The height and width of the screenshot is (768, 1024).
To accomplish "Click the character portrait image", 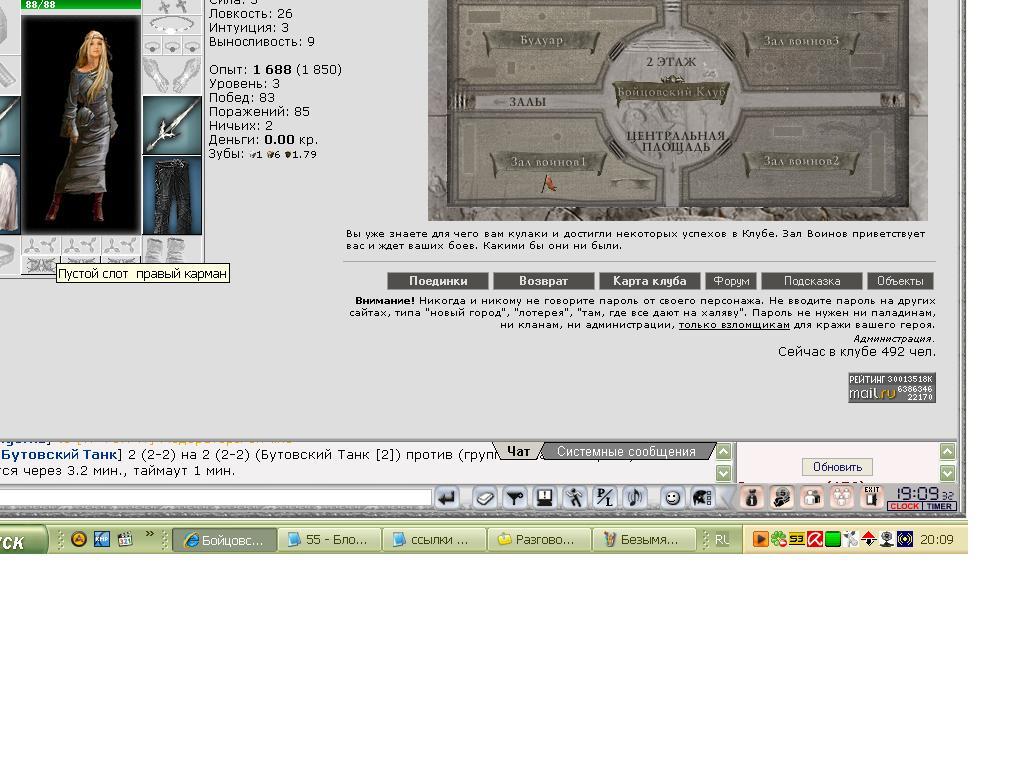I will pos(81,125).
